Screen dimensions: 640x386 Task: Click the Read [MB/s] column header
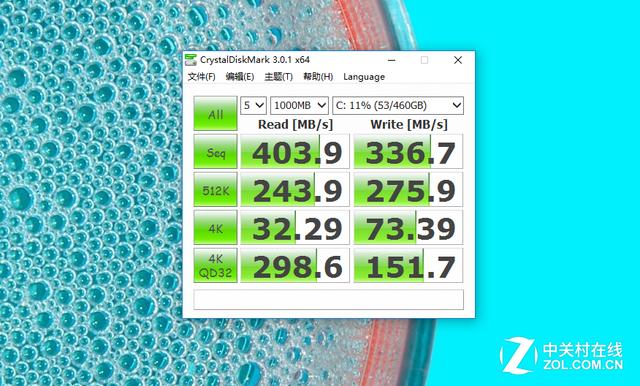[295, 124]
